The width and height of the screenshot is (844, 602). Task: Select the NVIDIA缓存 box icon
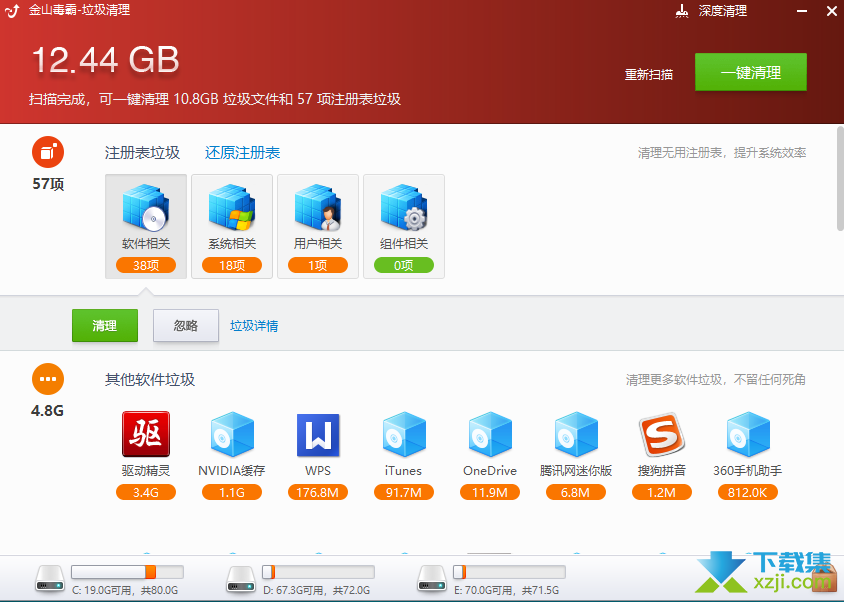coord(232,434)
